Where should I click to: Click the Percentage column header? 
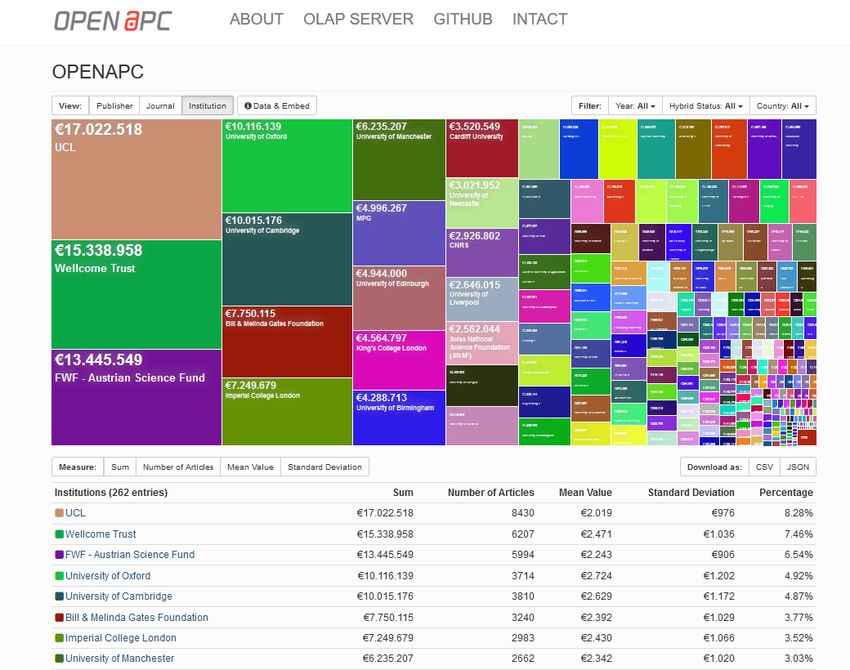point(786,492)
